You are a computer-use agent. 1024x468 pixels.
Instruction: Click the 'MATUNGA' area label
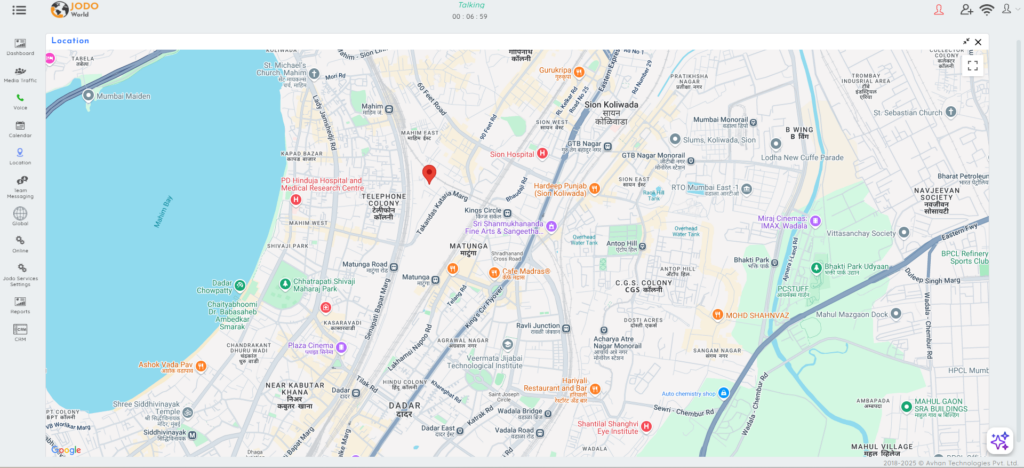468,245
